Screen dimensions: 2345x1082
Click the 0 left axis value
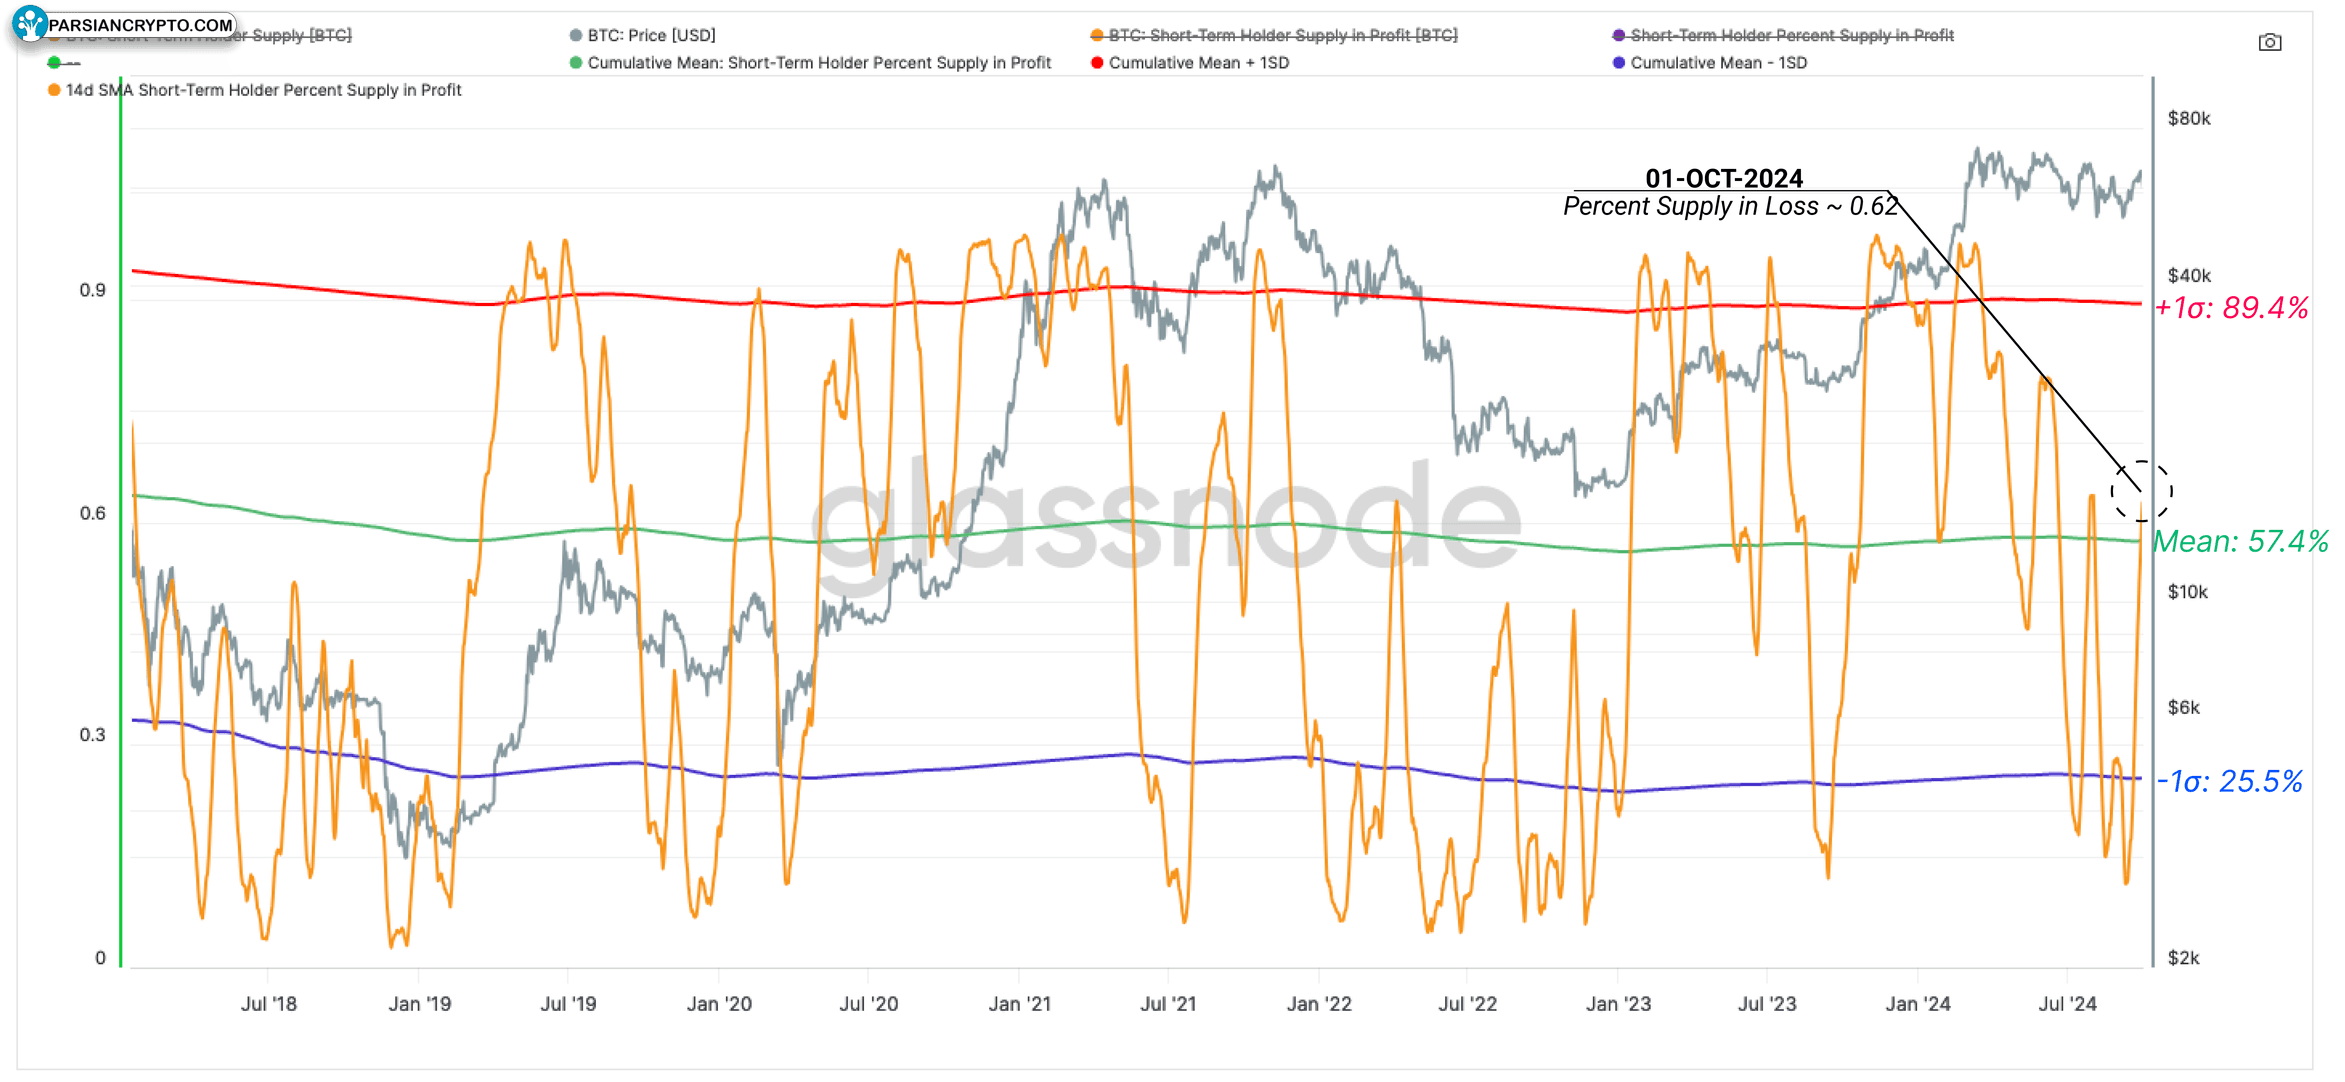tap(100, 957)
